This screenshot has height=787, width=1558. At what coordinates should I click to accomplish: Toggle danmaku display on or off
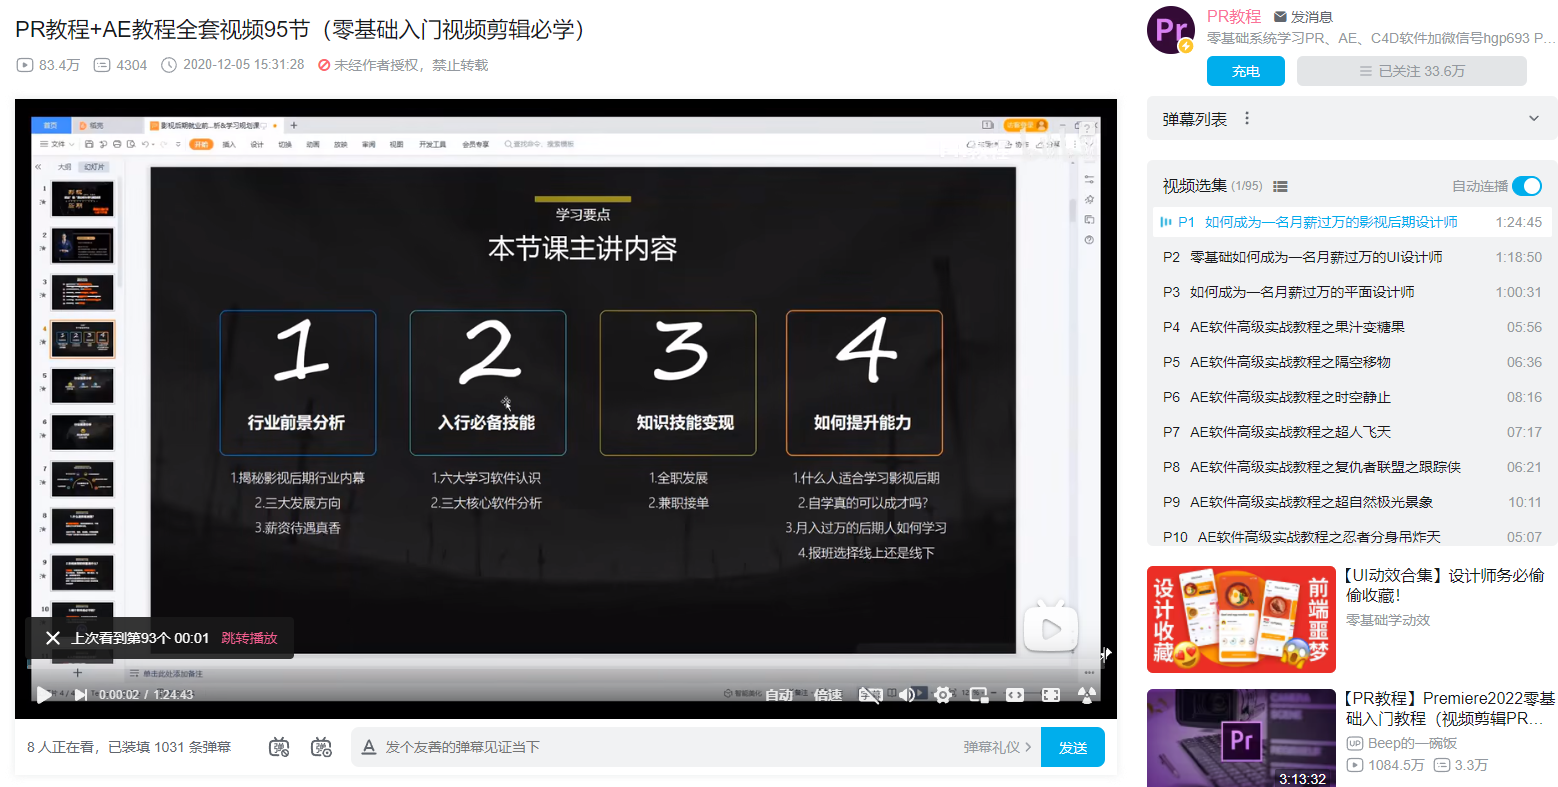[279, 747]
